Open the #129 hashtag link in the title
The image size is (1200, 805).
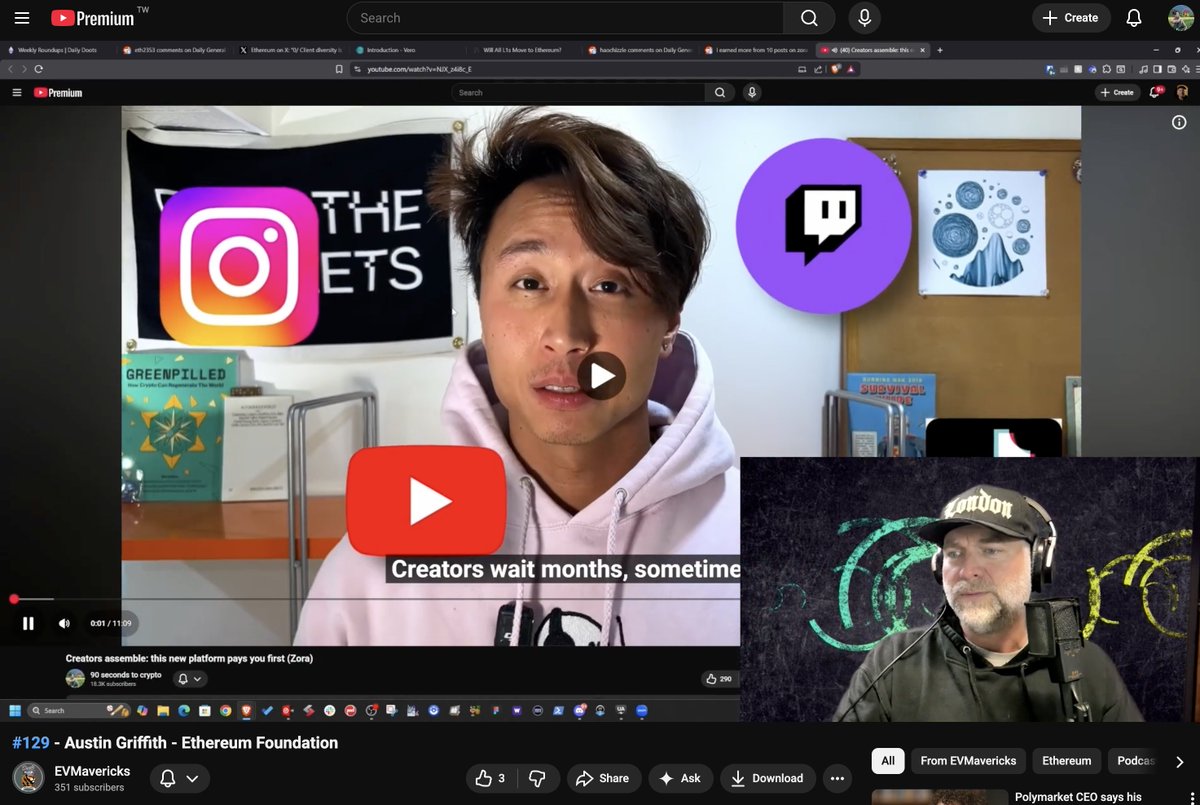tap(31, 743)
